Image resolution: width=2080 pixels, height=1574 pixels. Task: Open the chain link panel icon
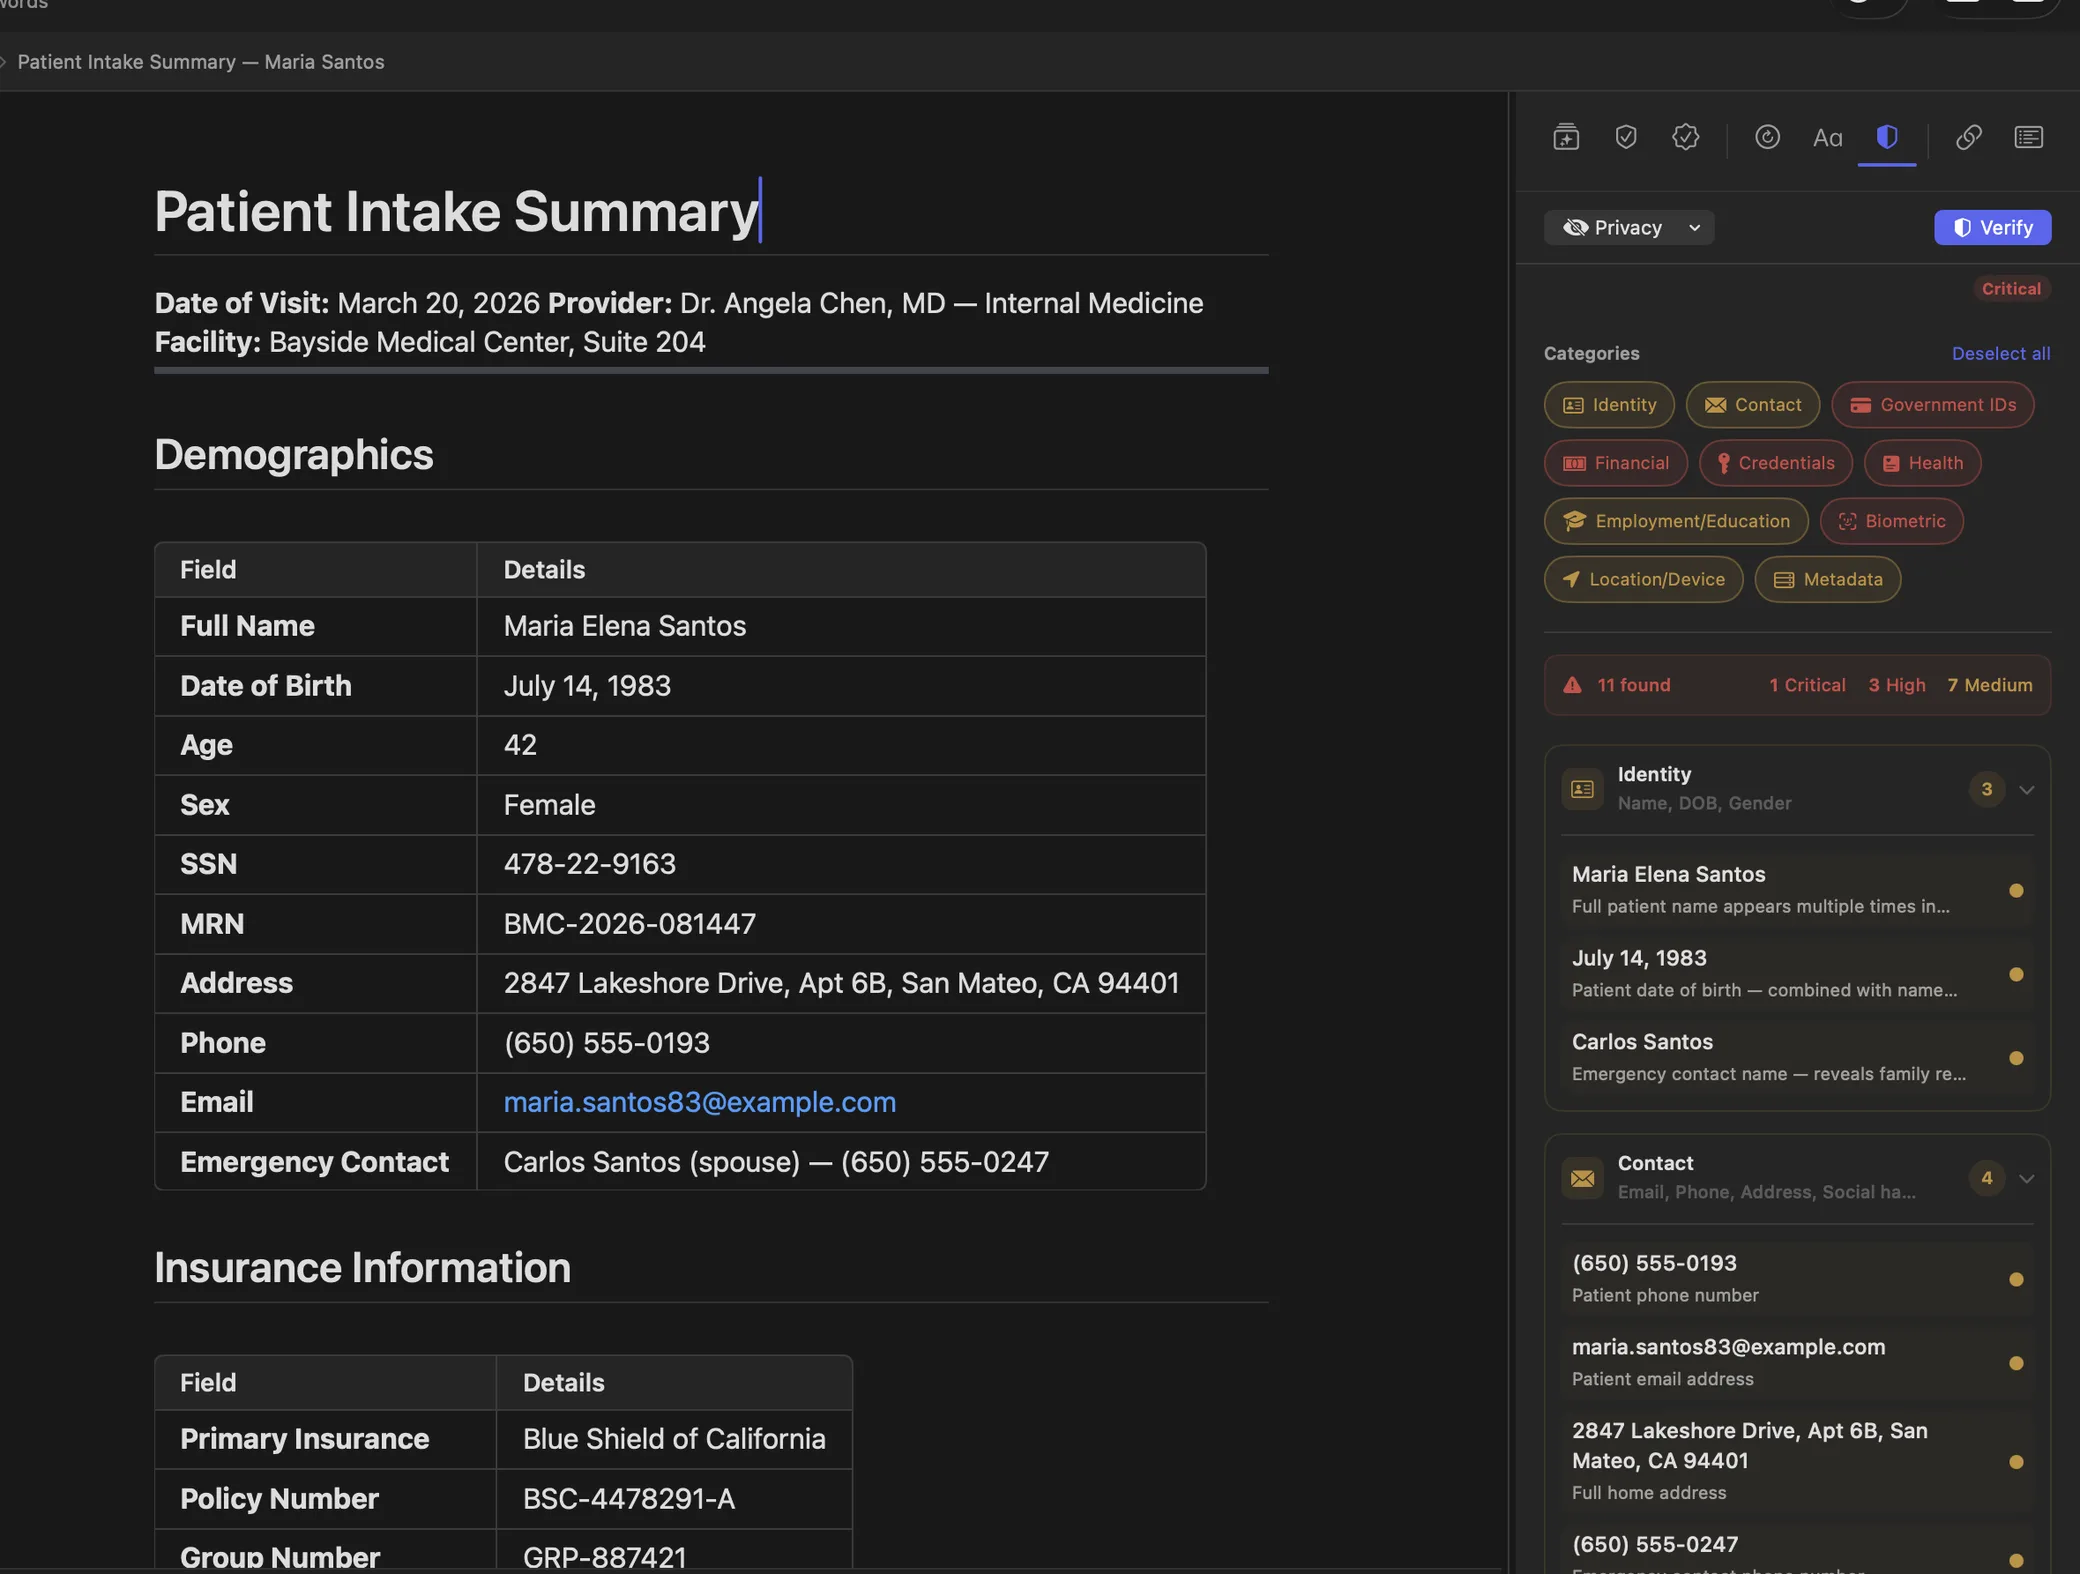click(x=1968, y=137)
